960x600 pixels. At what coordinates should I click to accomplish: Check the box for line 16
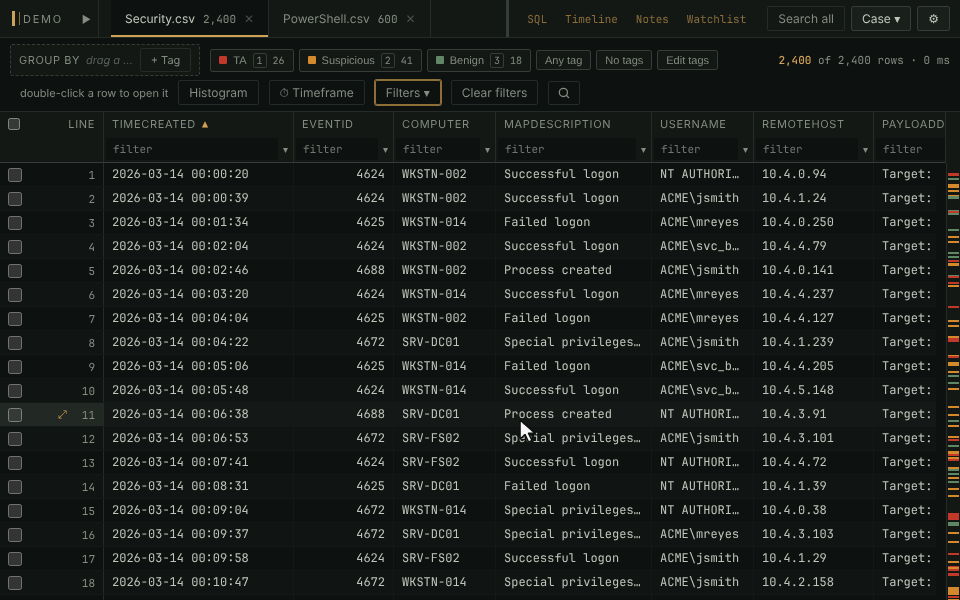[15, 534]
